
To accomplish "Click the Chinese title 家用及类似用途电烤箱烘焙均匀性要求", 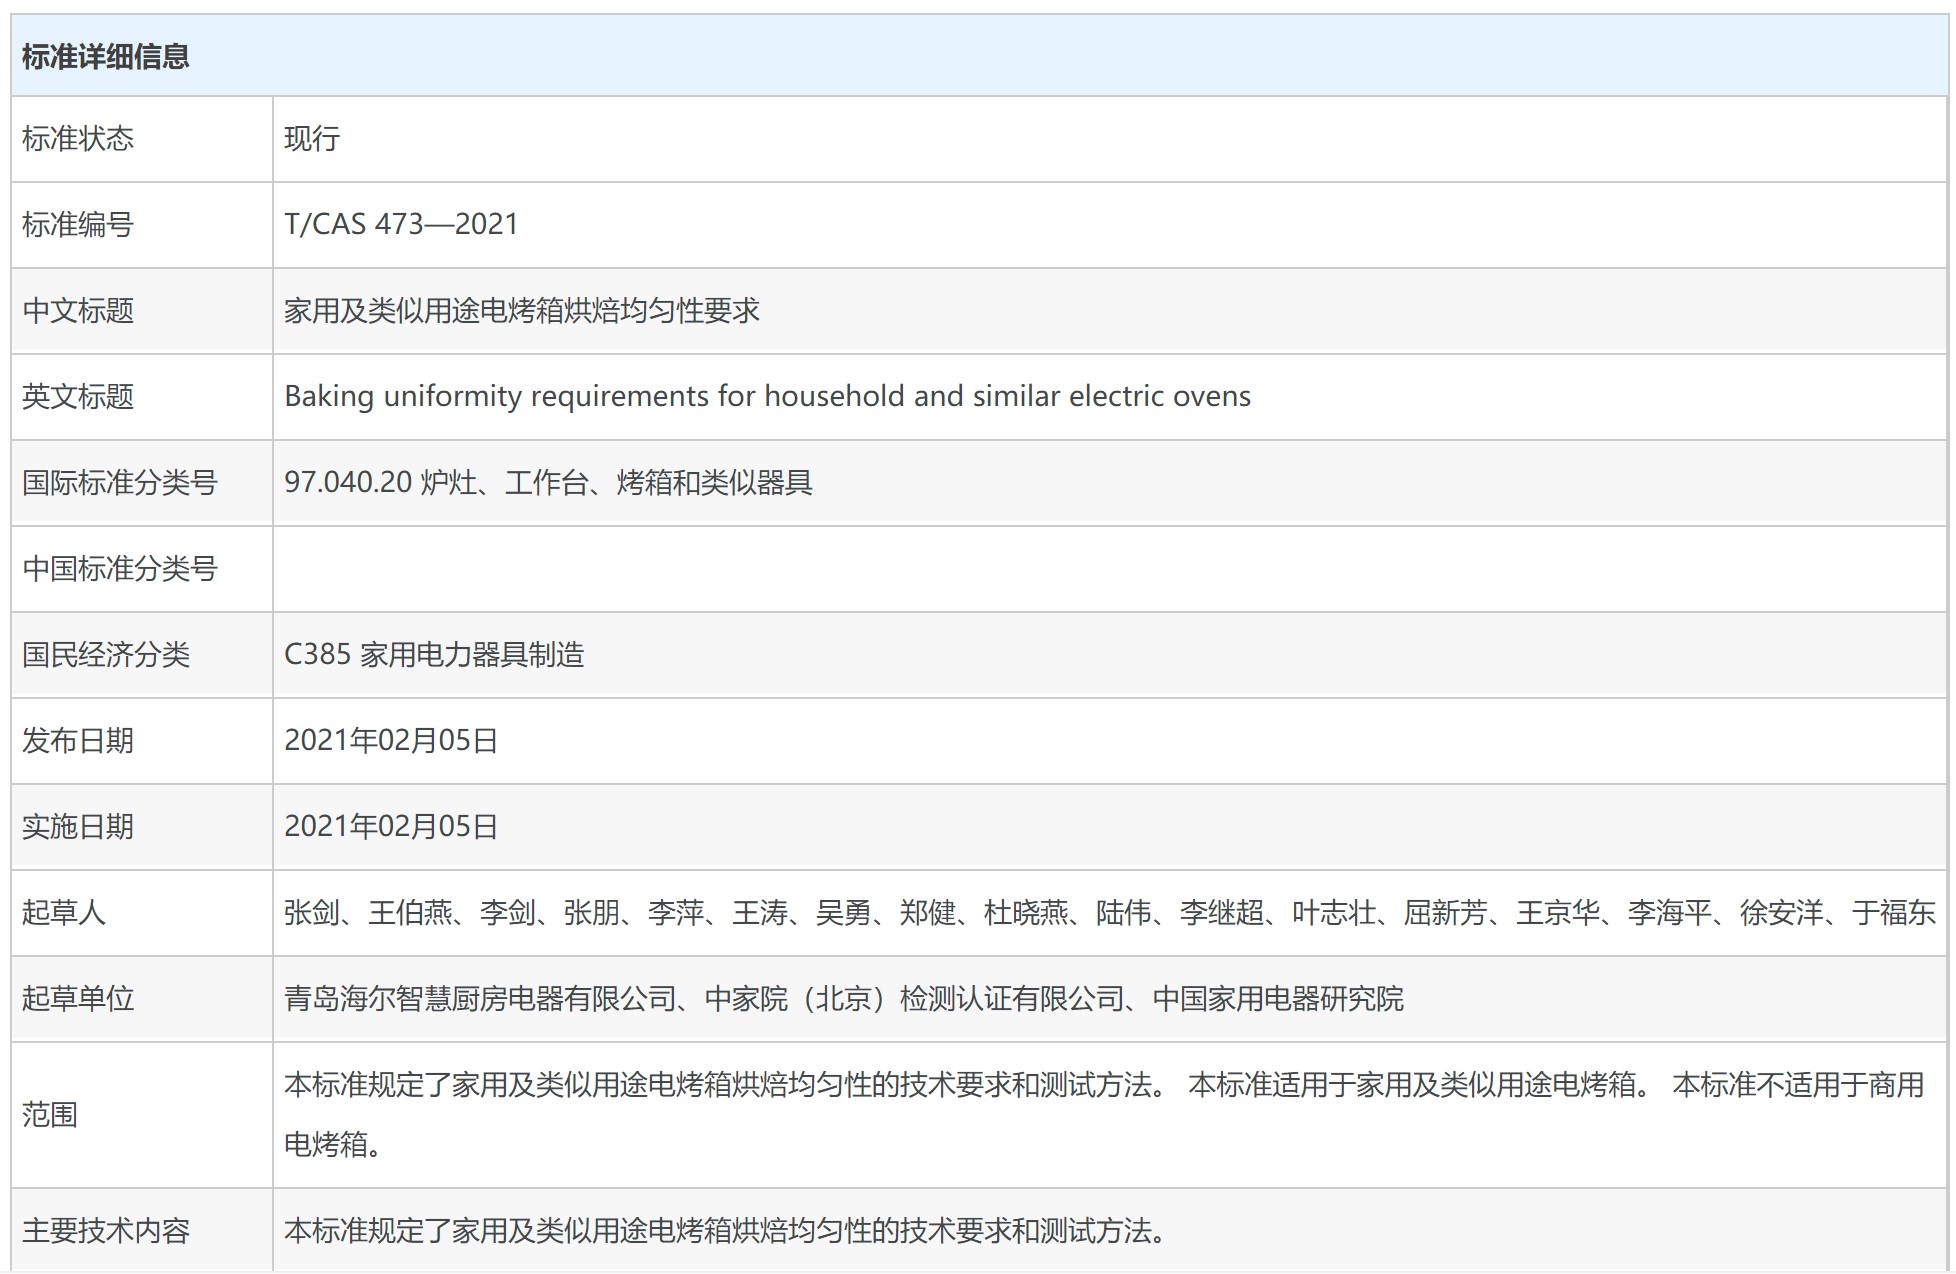I will (521, 311).
